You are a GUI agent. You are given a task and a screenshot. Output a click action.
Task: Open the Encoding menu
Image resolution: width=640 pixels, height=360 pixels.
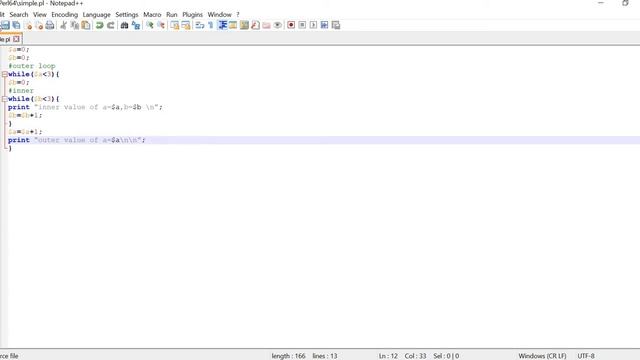click(x=64, y=15)
